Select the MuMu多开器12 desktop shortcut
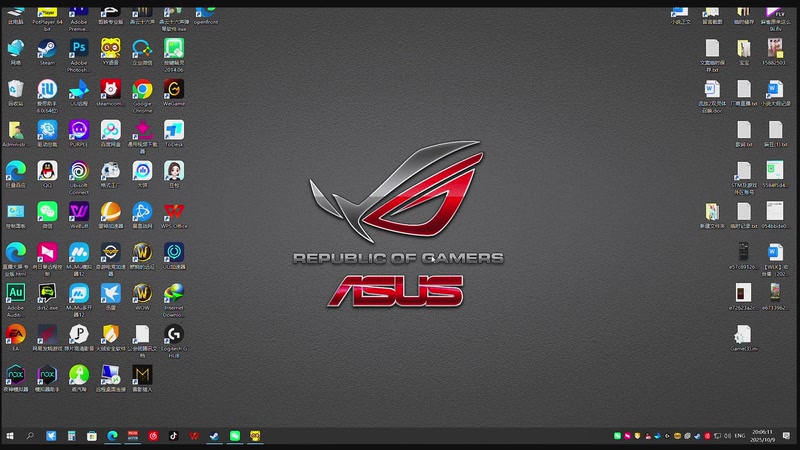Image resolution: width=800 pixels, height=450 pixels. (x=79, y=300)
